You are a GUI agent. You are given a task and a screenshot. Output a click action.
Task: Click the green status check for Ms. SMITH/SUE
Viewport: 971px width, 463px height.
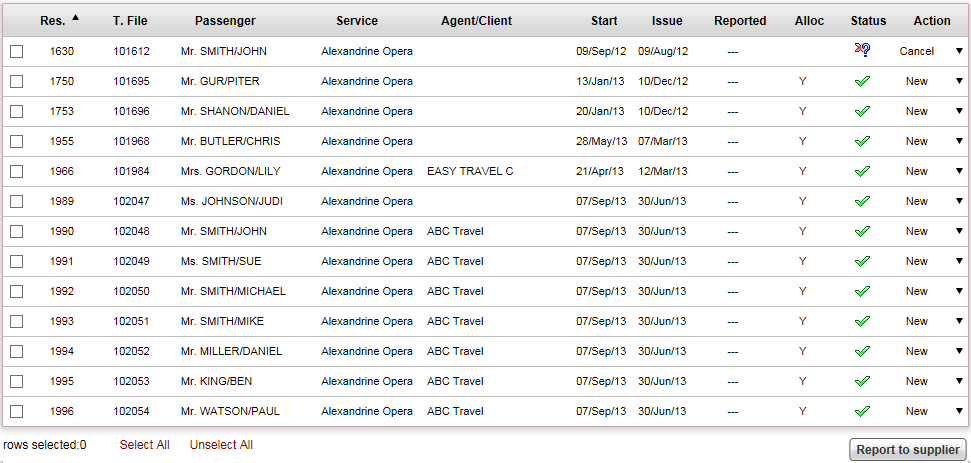[862, 262]
